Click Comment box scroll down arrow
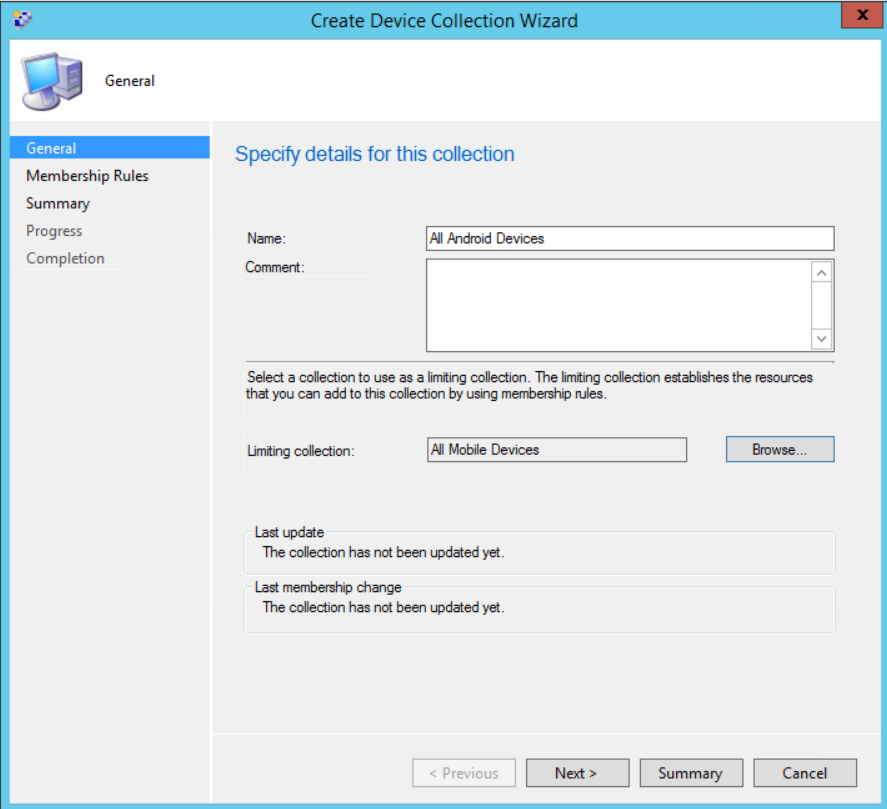Viewport: 887px width, 809px height. [x=821, y=339]
